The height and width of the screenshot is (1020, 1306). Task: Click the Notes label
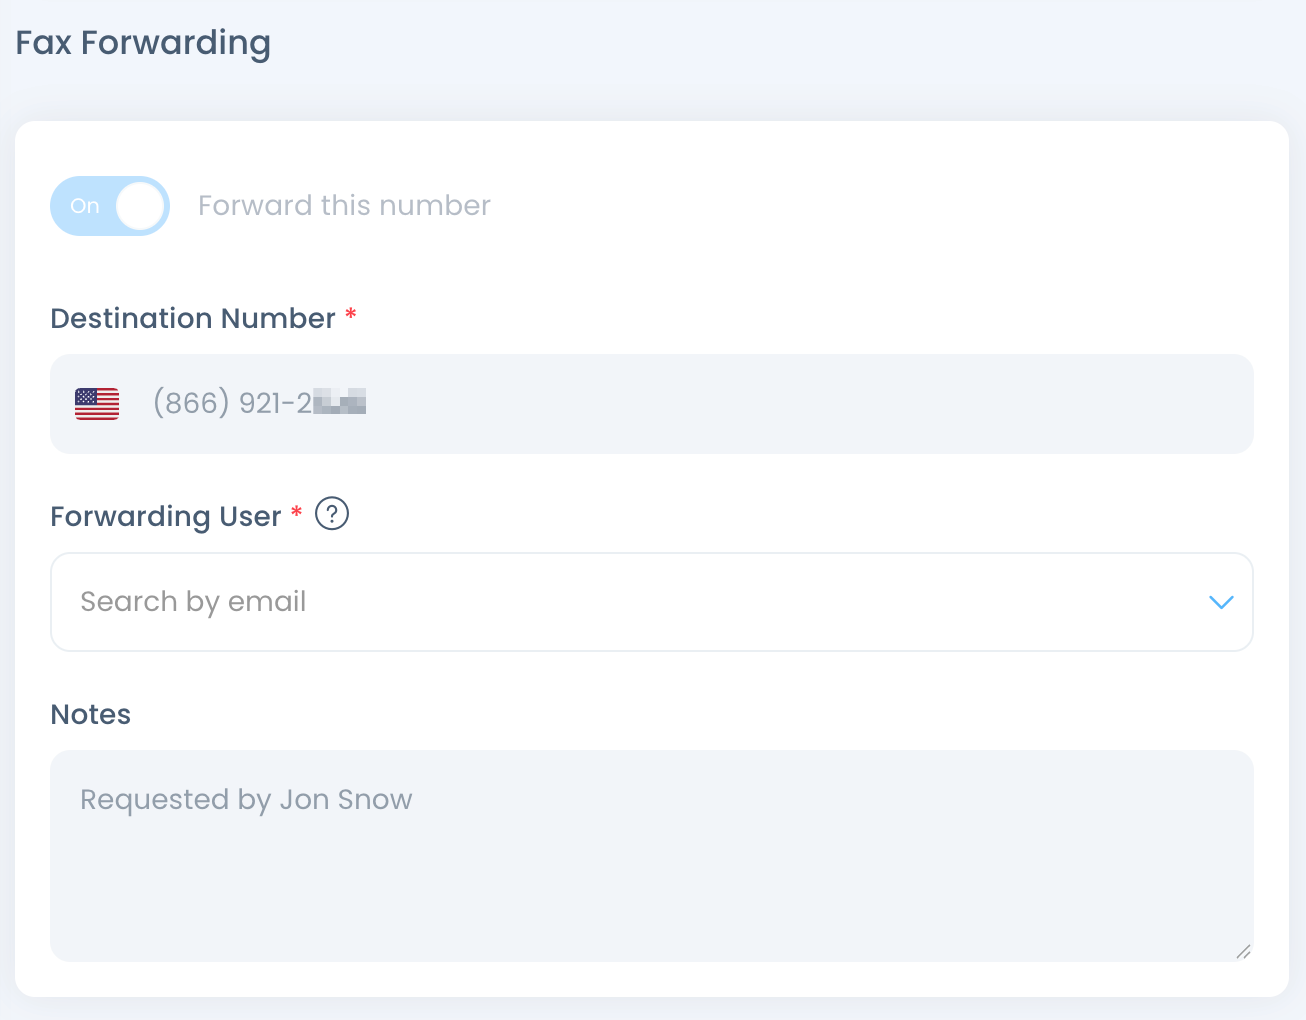[91, 714]
